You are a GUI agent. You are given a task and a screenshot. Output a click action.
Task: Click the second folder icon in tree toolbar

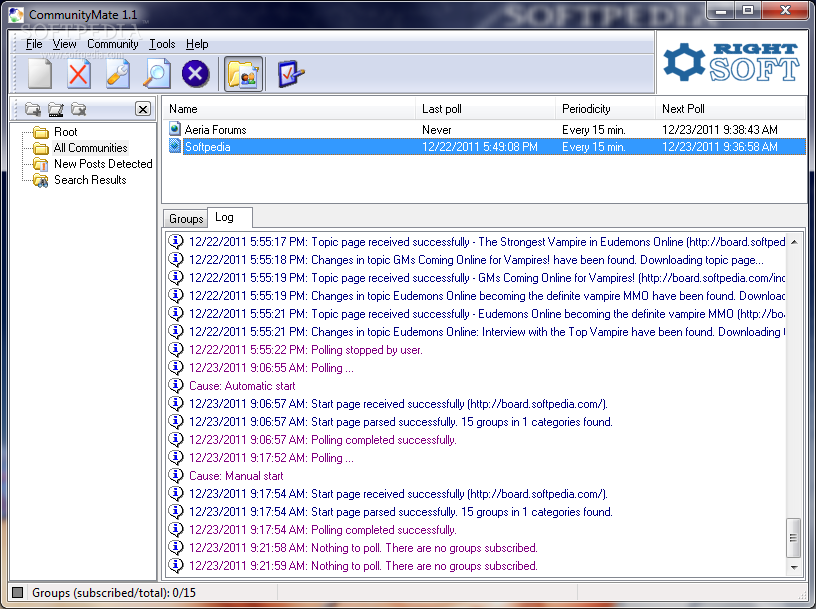(x=56, y=109)
